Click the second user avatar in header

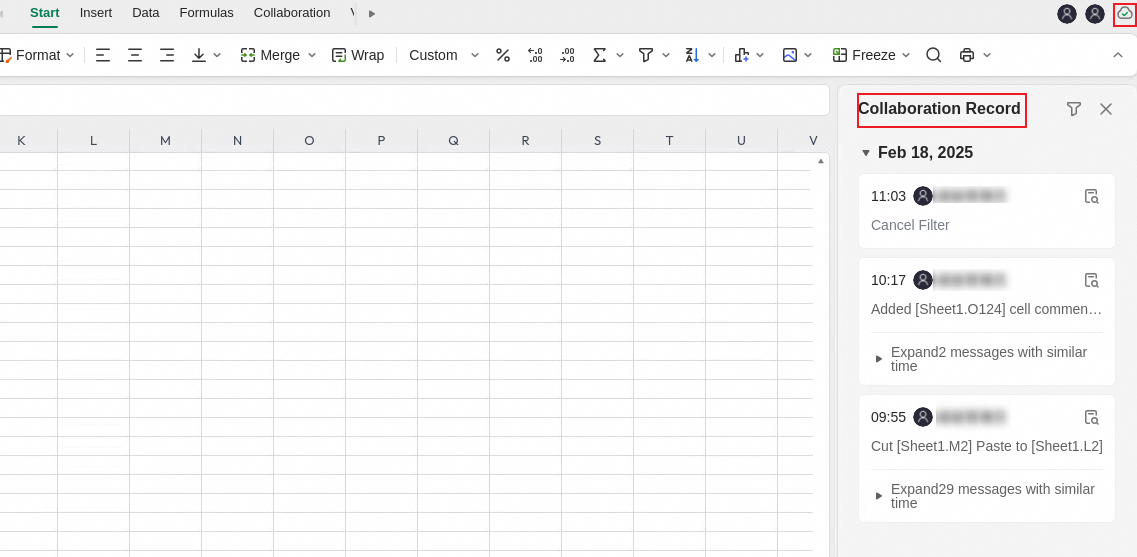pos(1095,14)
